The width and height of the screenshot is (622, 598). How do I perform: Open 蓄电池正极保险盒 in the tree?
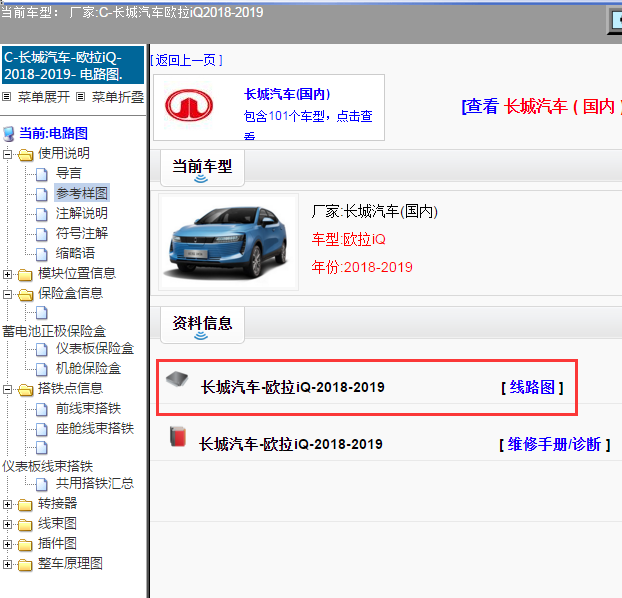coord(54,331)
